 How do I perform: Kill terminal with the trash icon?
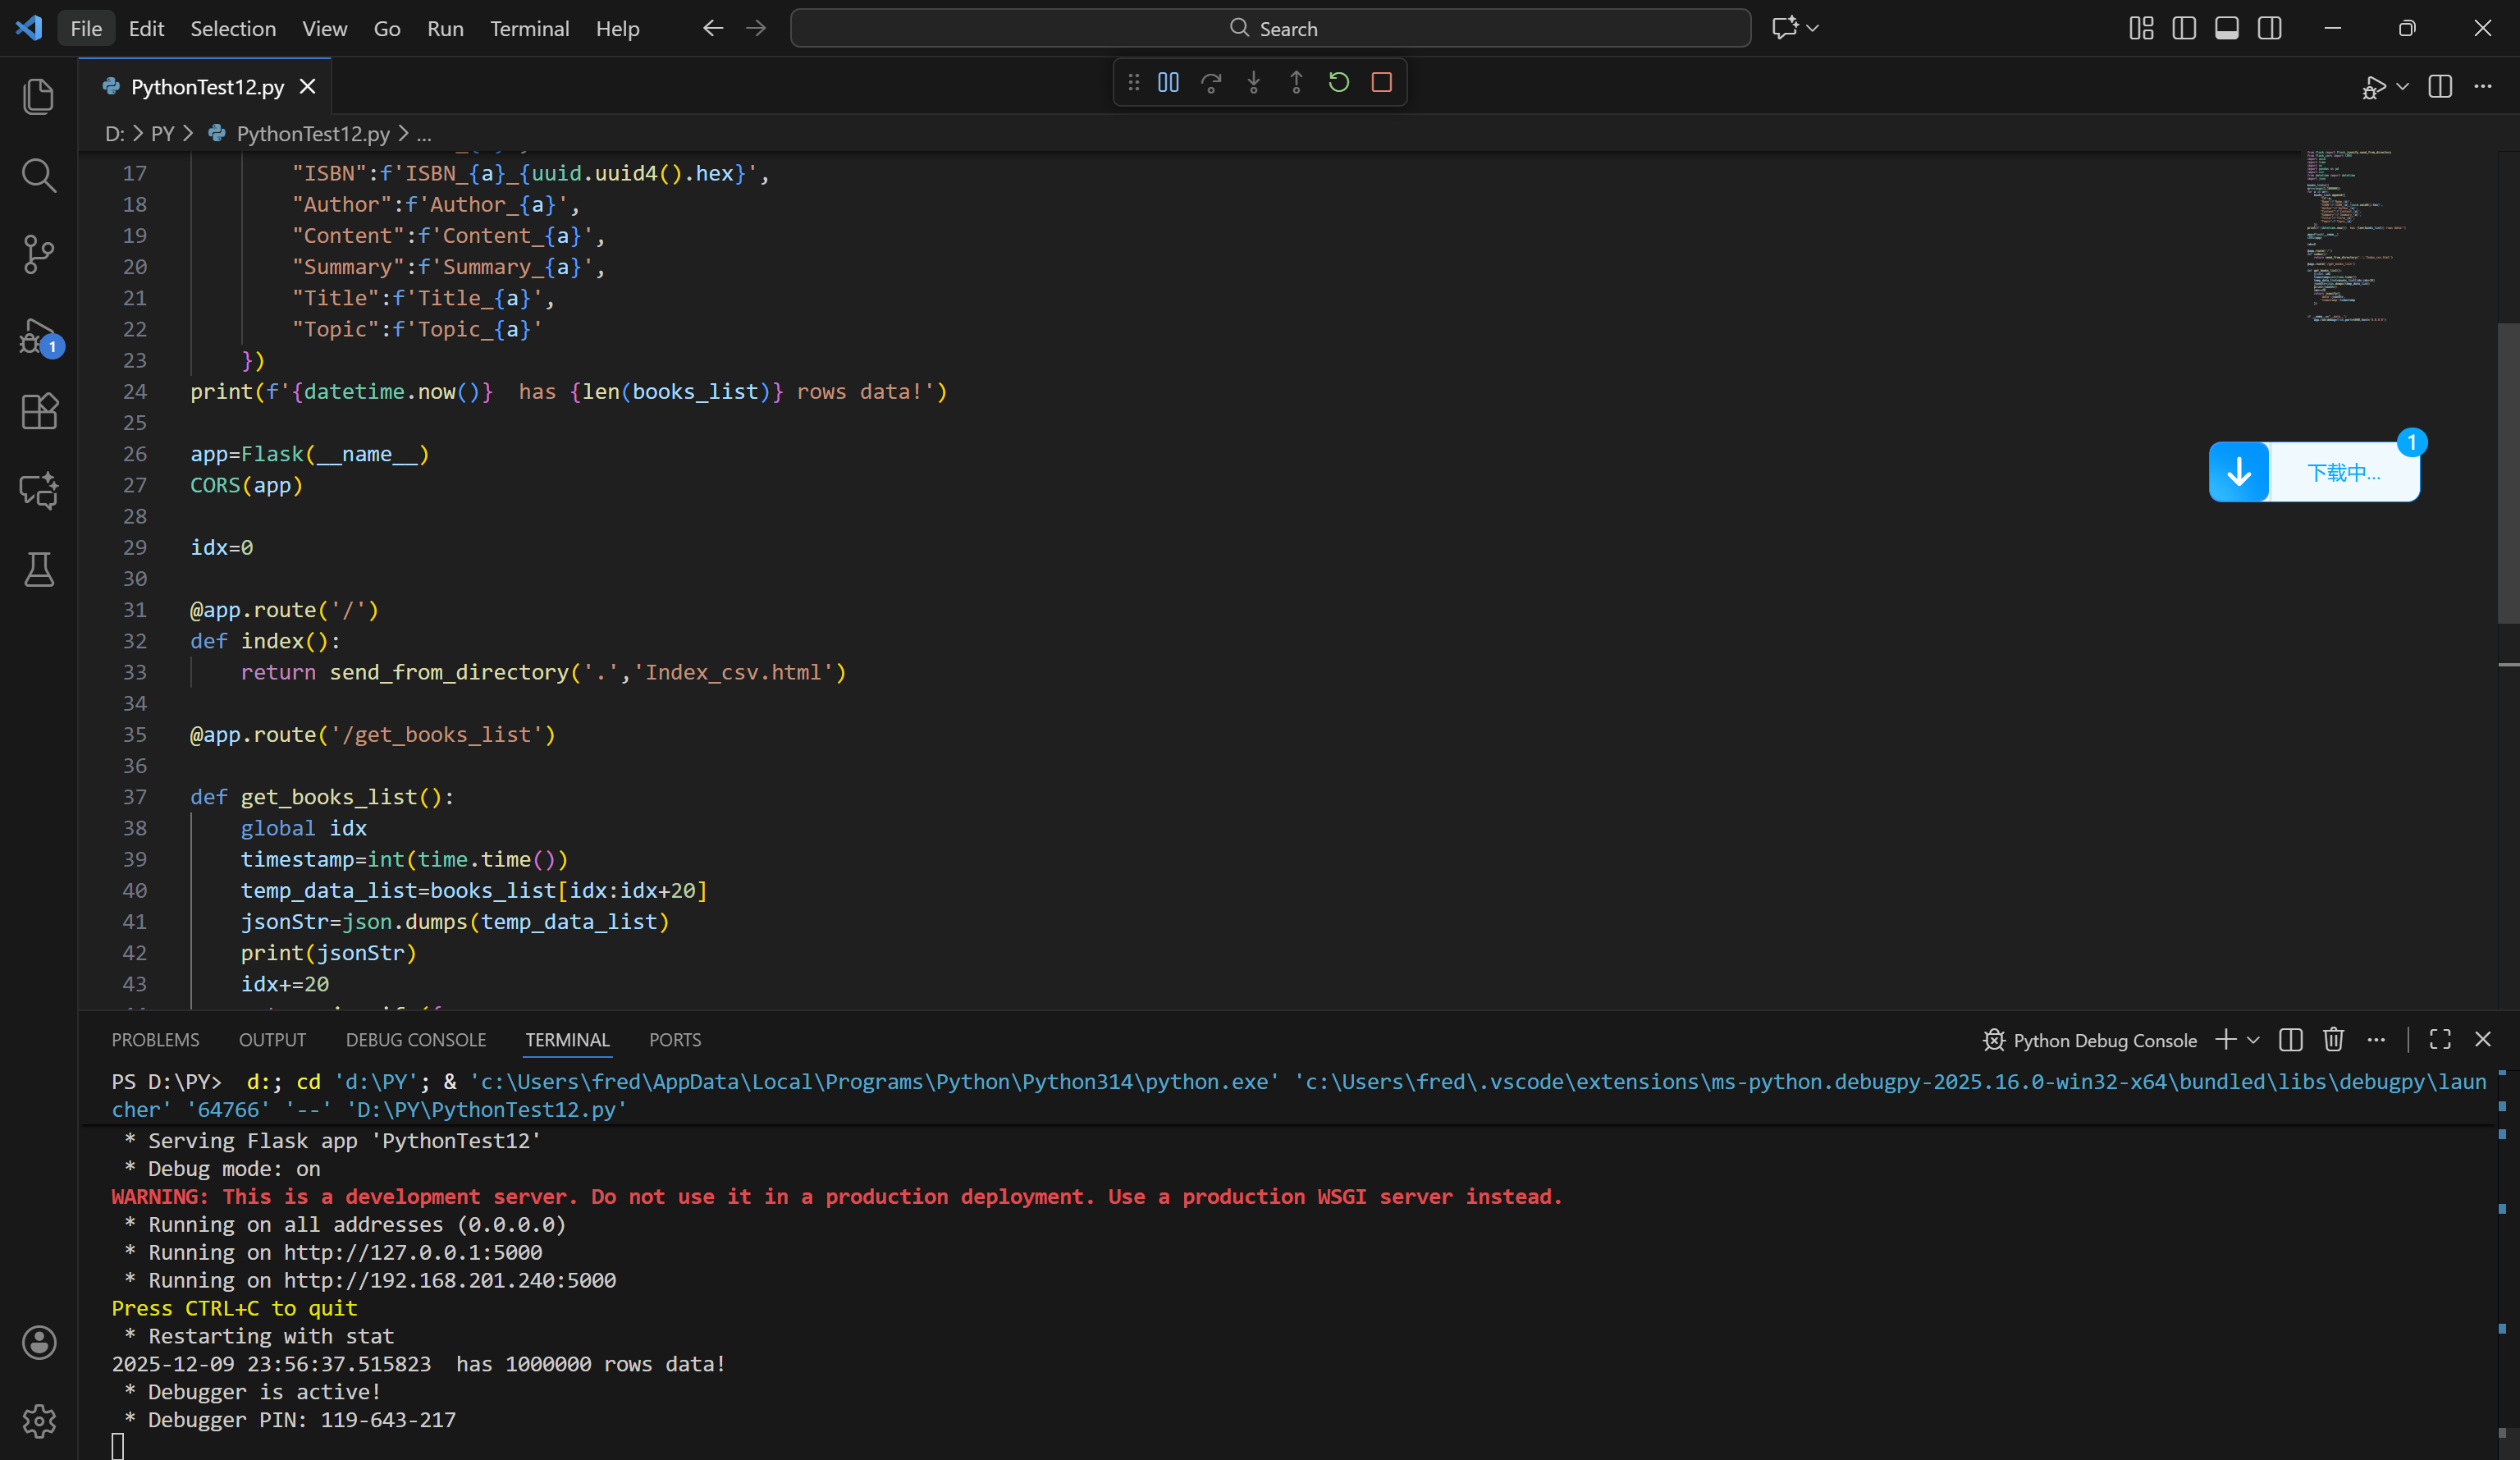click(2333, 1040)
